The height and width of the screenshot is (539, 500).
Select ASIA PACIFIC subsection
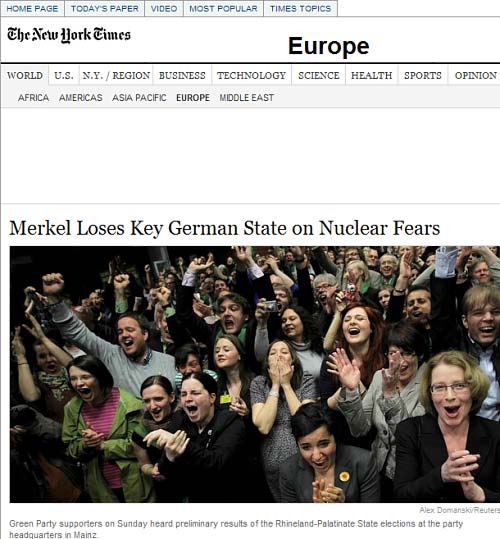tap(139, 98)
